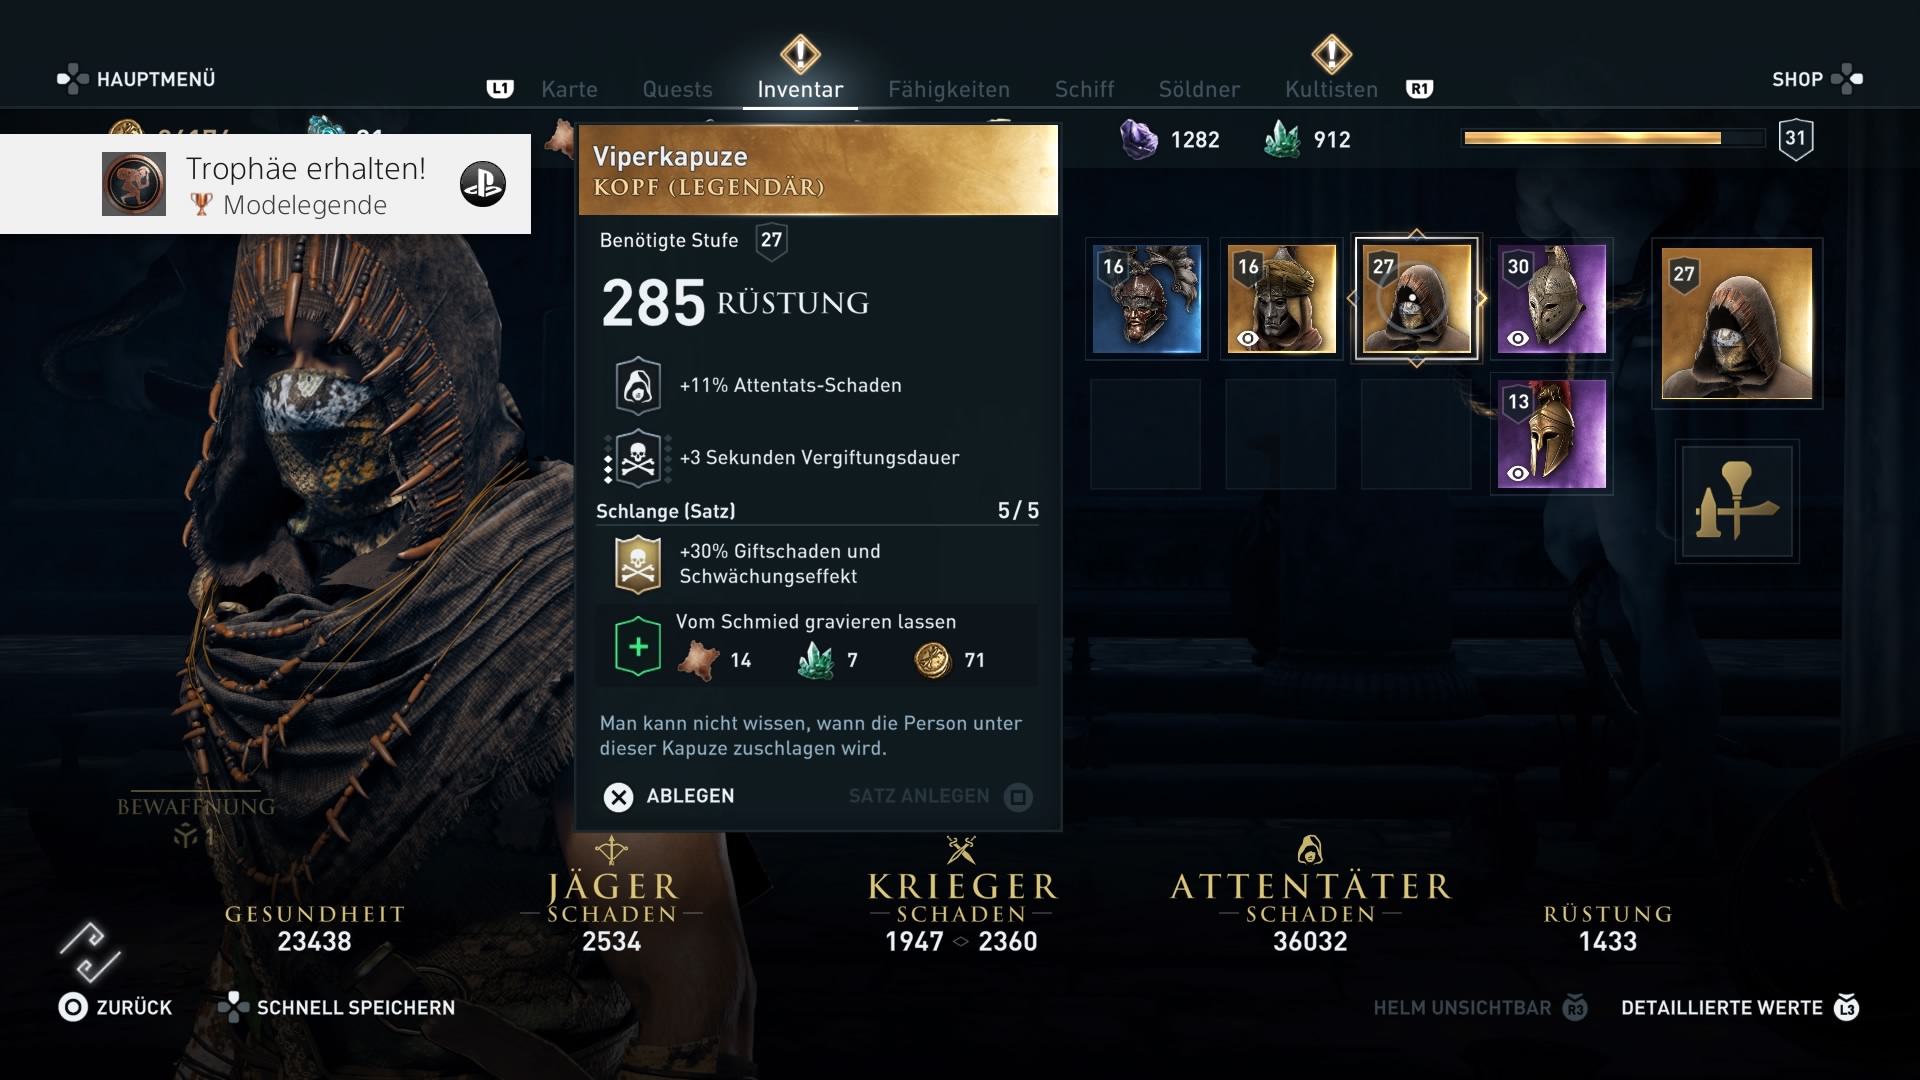1920x1080 pixels.
Task: Expand Detaillierte Werte stats view
Action: (1739, 1008)
